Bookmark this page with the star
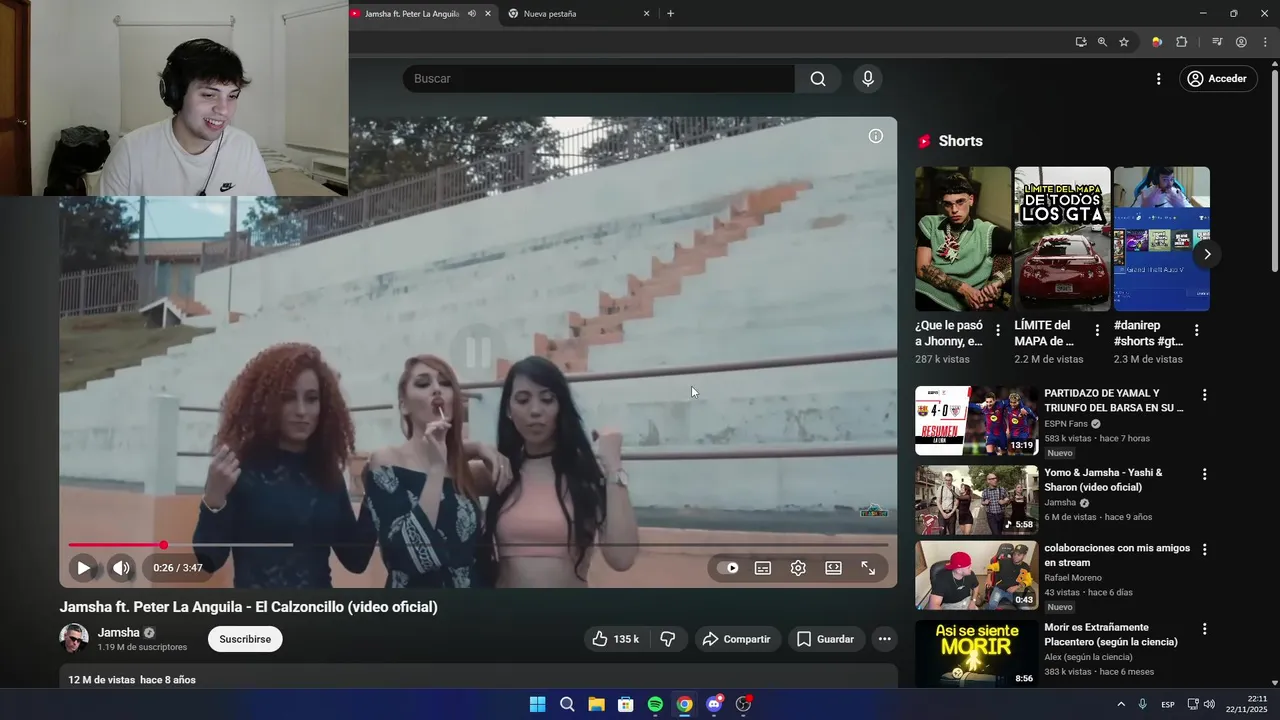This screenshot has width=1280, height=720. pos(1124,42)
